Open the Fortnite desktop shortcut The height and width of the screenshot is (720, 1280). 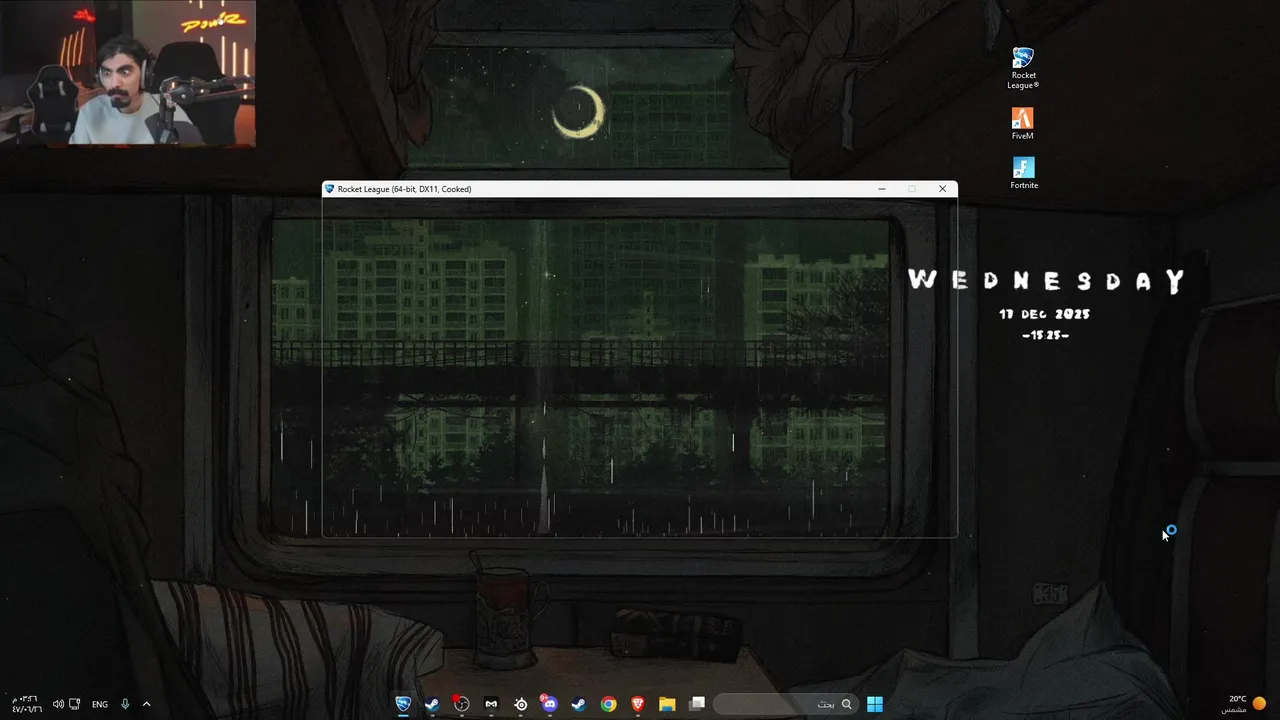pos(1023,173)
